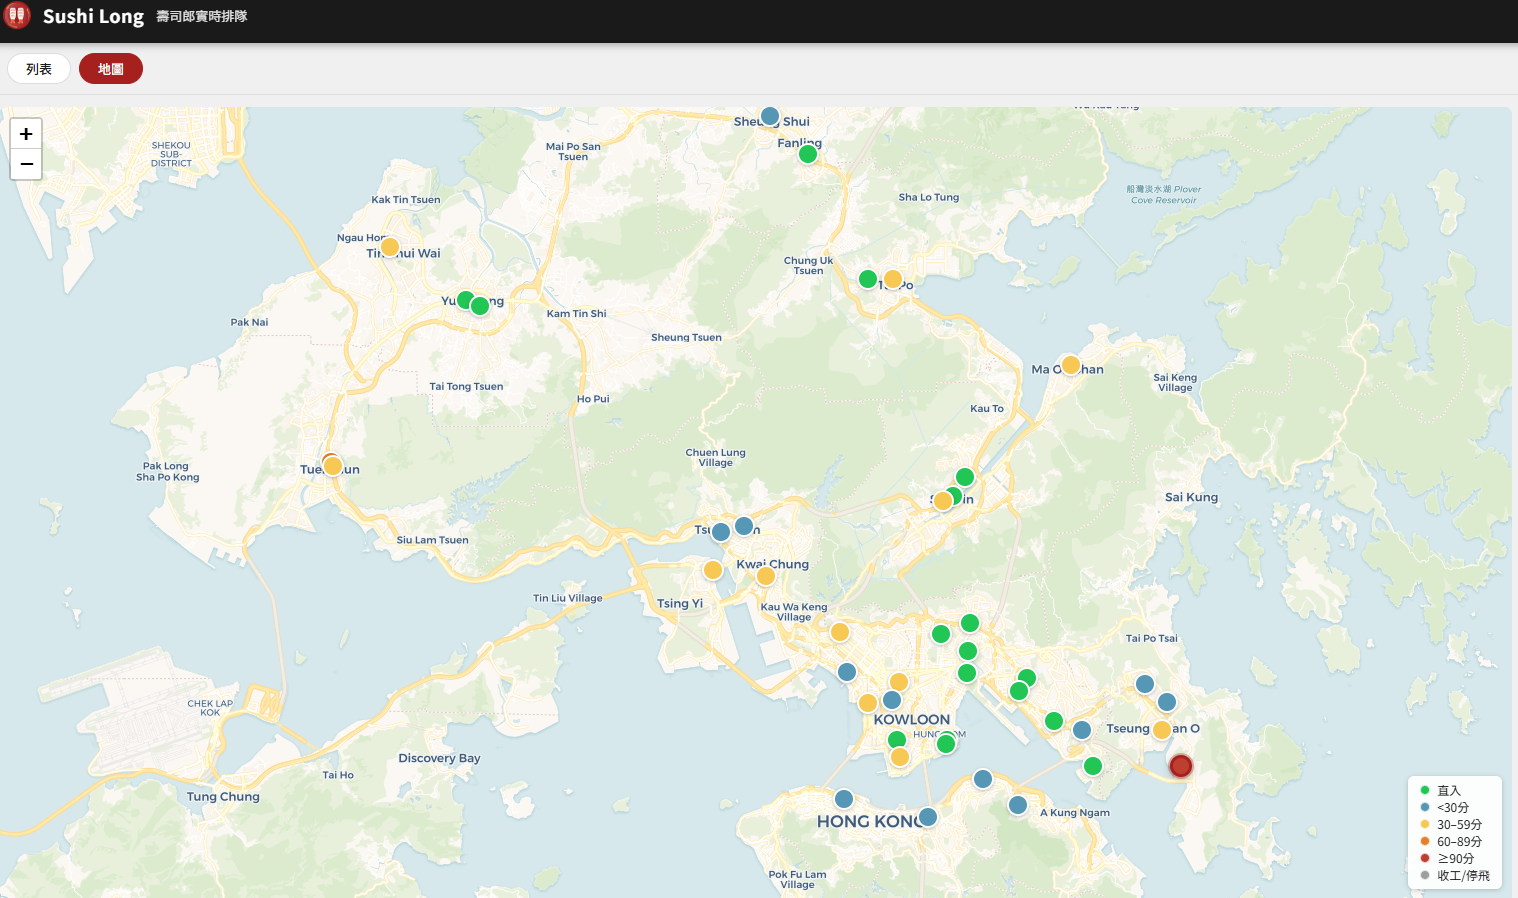Click the Siu Lam Tsuen map label

pos(432,540)
